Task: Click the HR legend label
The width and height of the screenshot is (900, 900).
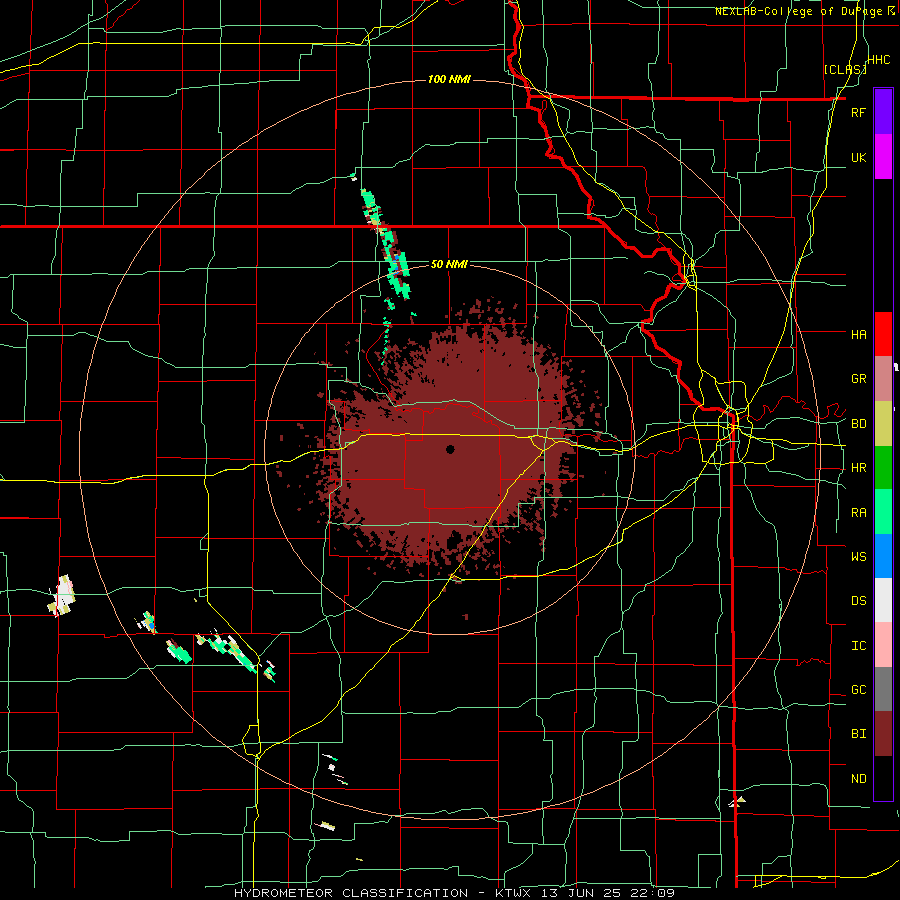Action: [x=858, y=468]
